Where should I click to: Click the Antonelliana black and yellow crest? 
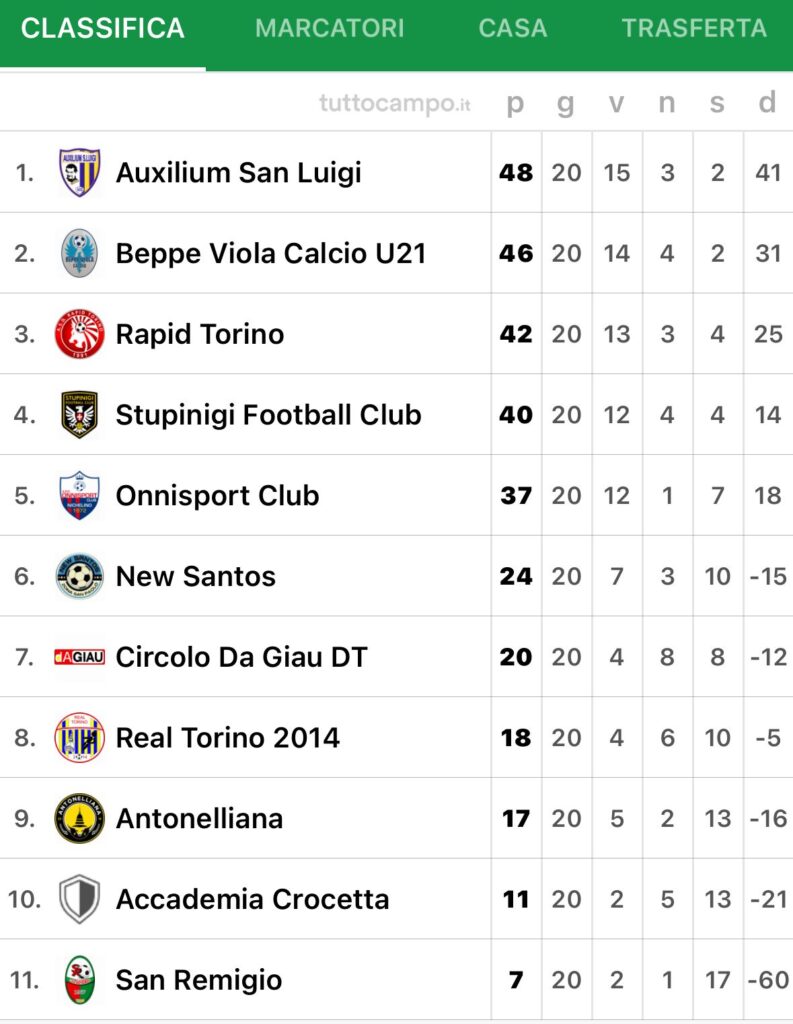click(79, 819)
